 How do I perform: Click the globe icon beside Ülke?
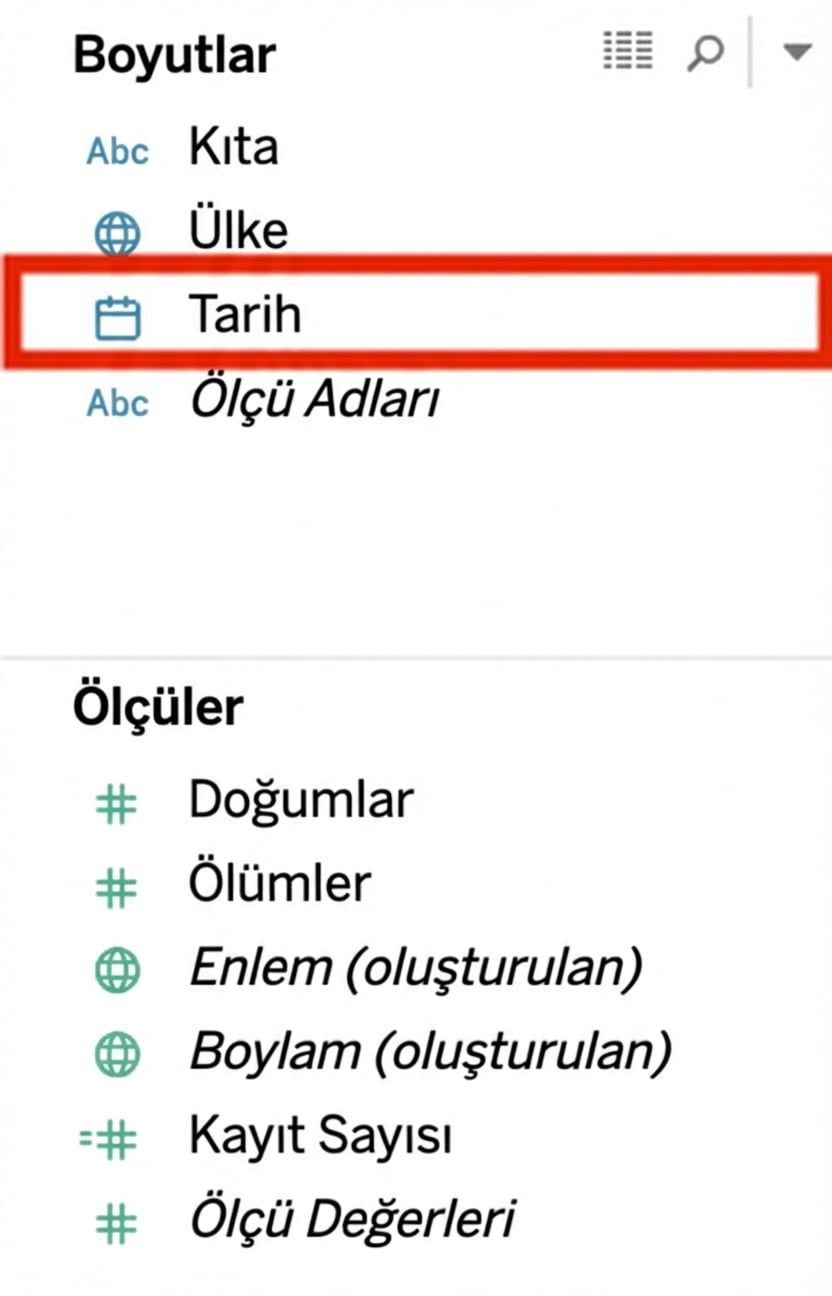point(118,234)
